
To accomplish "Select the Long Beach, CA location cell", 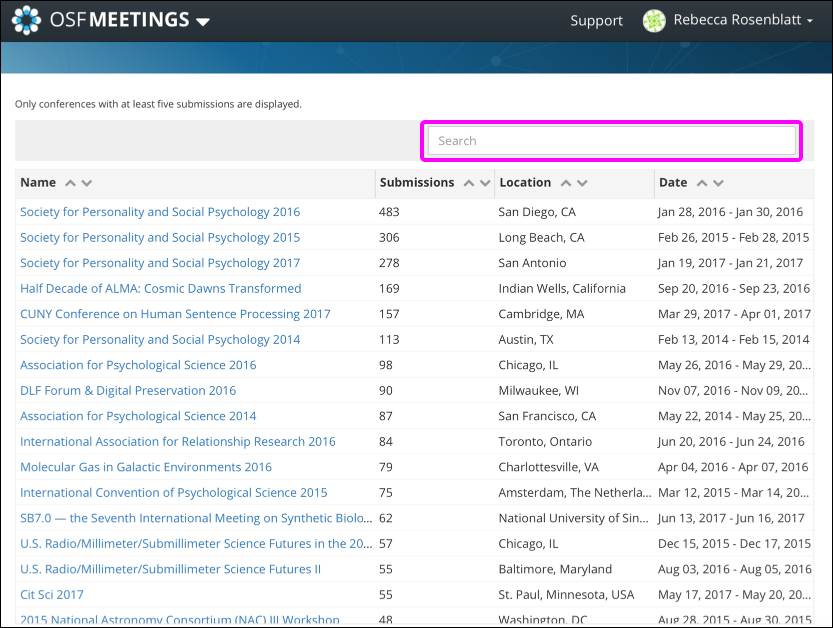I will pyautogui.click(x=541, y=237).
